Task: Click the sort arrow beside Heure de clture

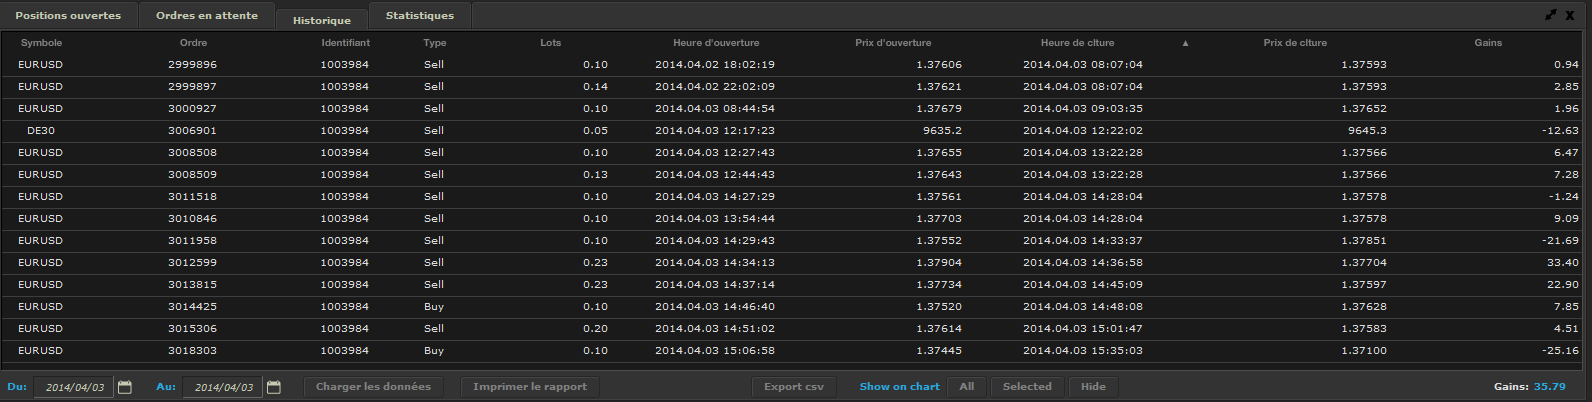Action: tap(1185, 43)
